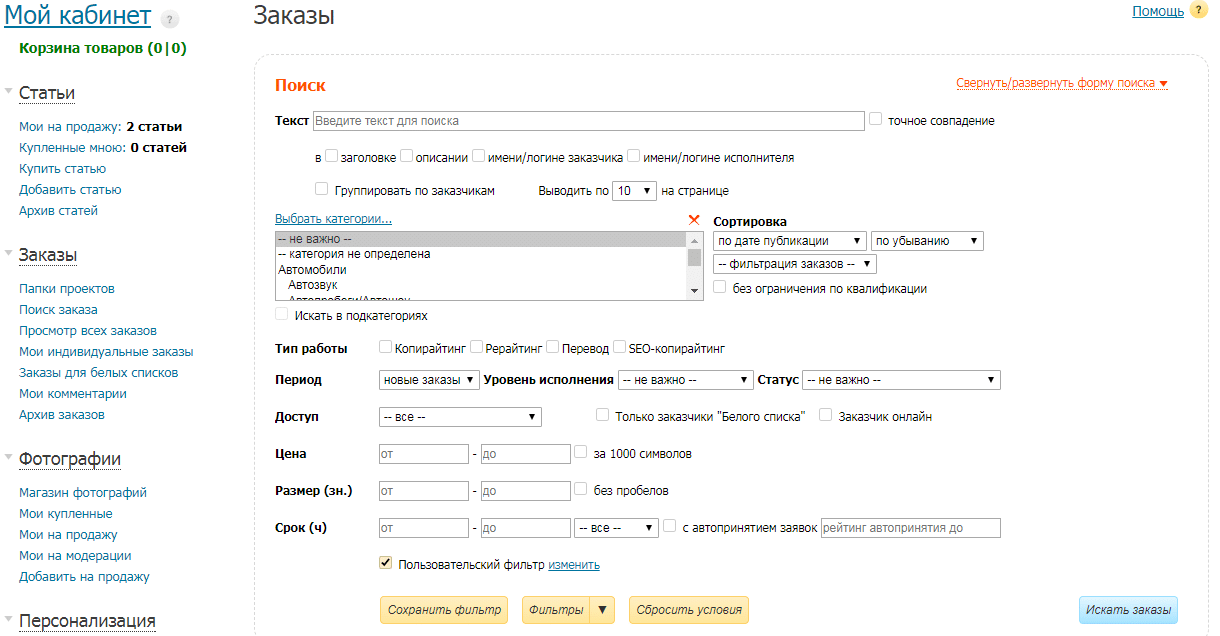Click the Сбросить условия button

point(688,609)
